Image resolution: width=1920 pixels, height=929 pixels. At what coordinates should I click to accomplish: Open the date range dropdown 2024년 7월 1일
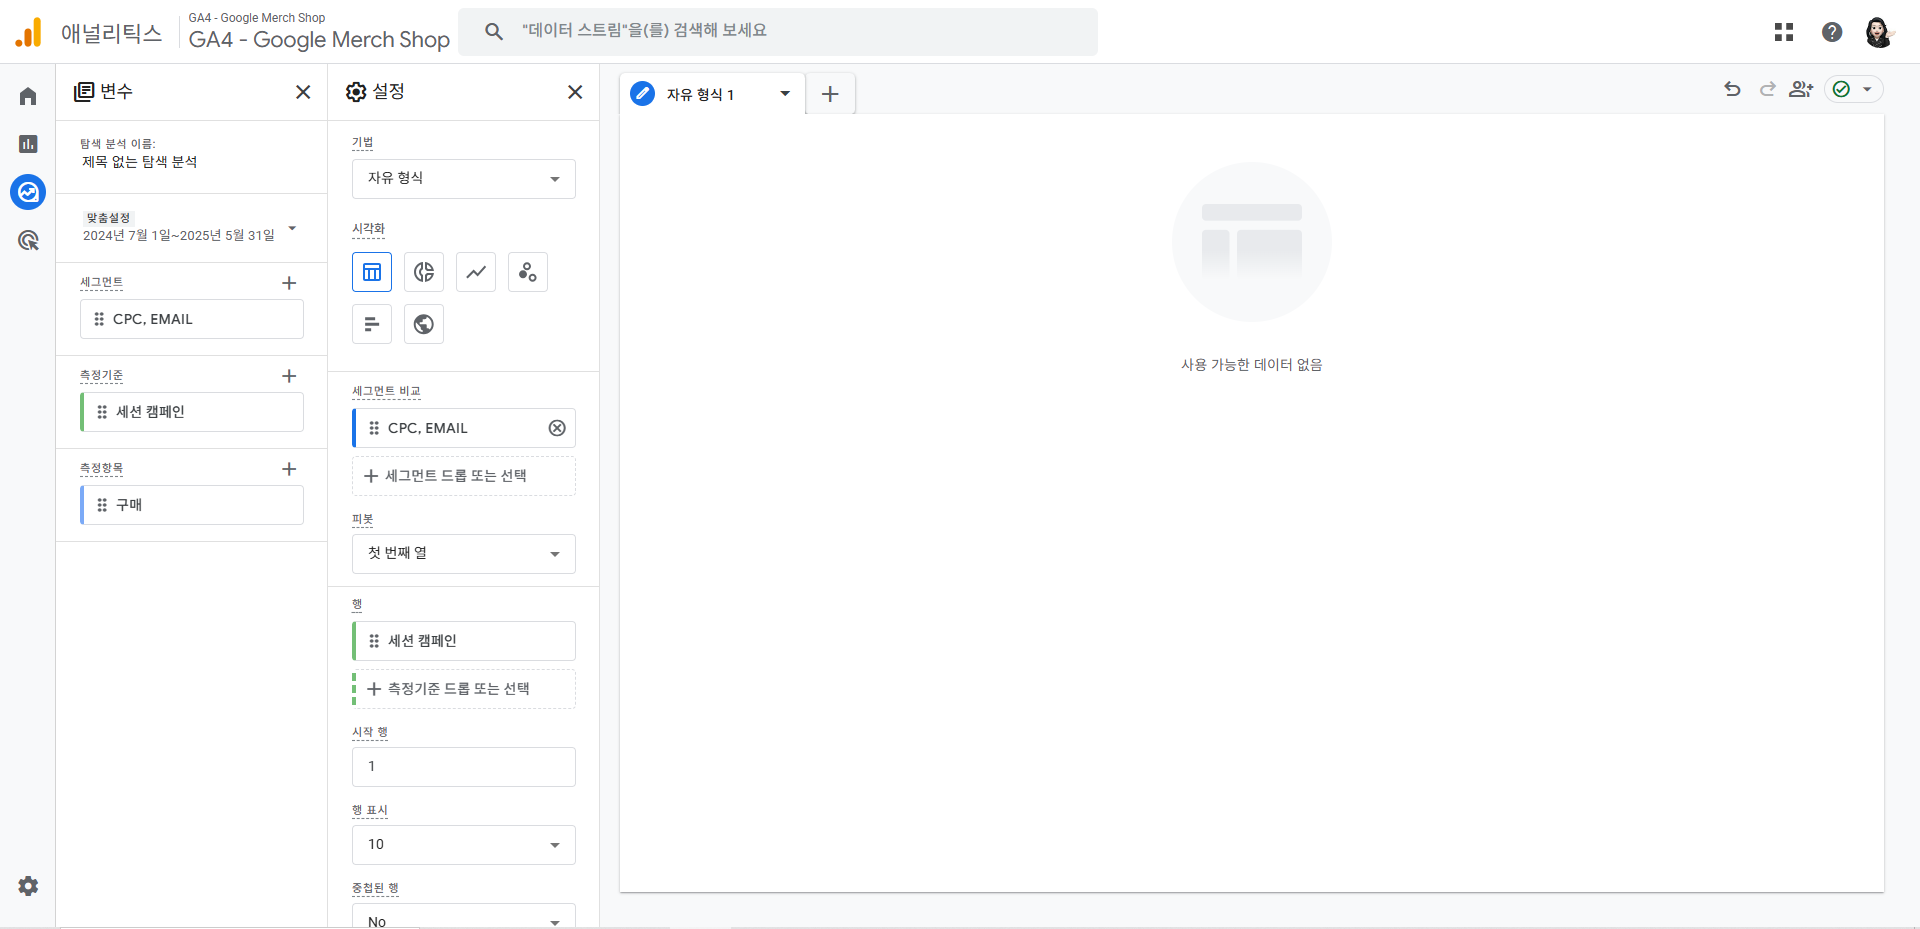(x=191, y=228)
